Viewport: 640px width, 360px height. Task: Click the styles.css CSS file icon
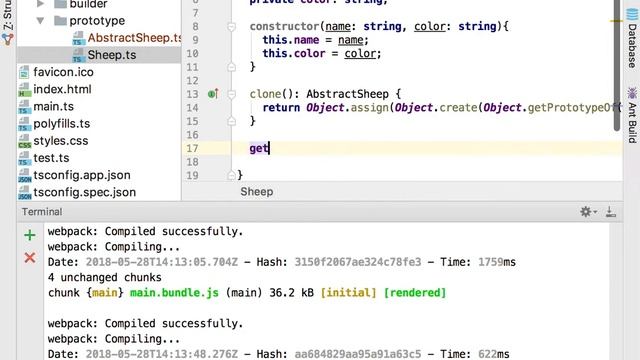click(x=24, y=141)
